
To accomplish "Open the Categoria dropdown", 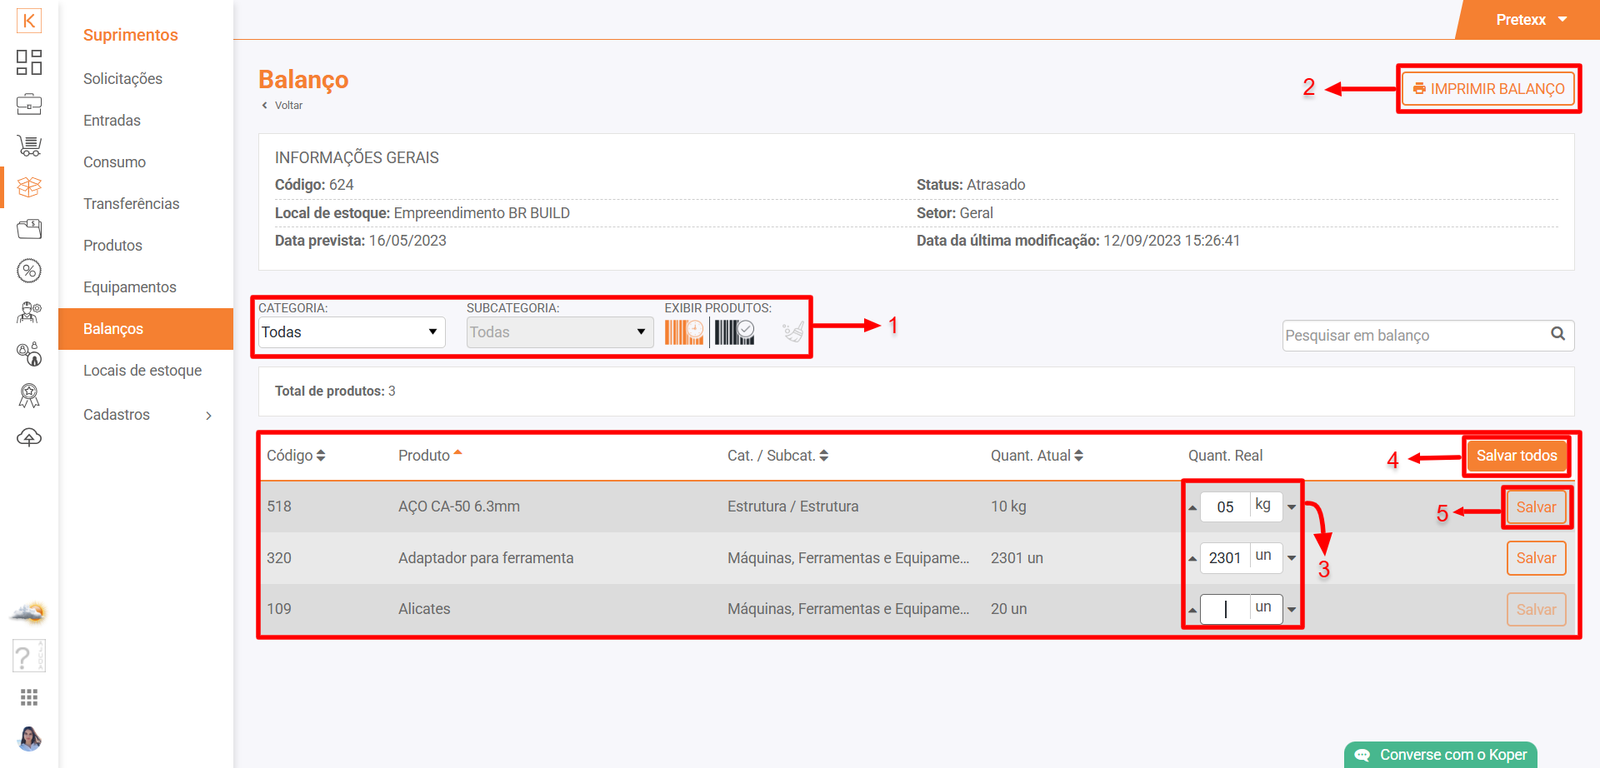I will pyautogui.click(x=351, y=332).
